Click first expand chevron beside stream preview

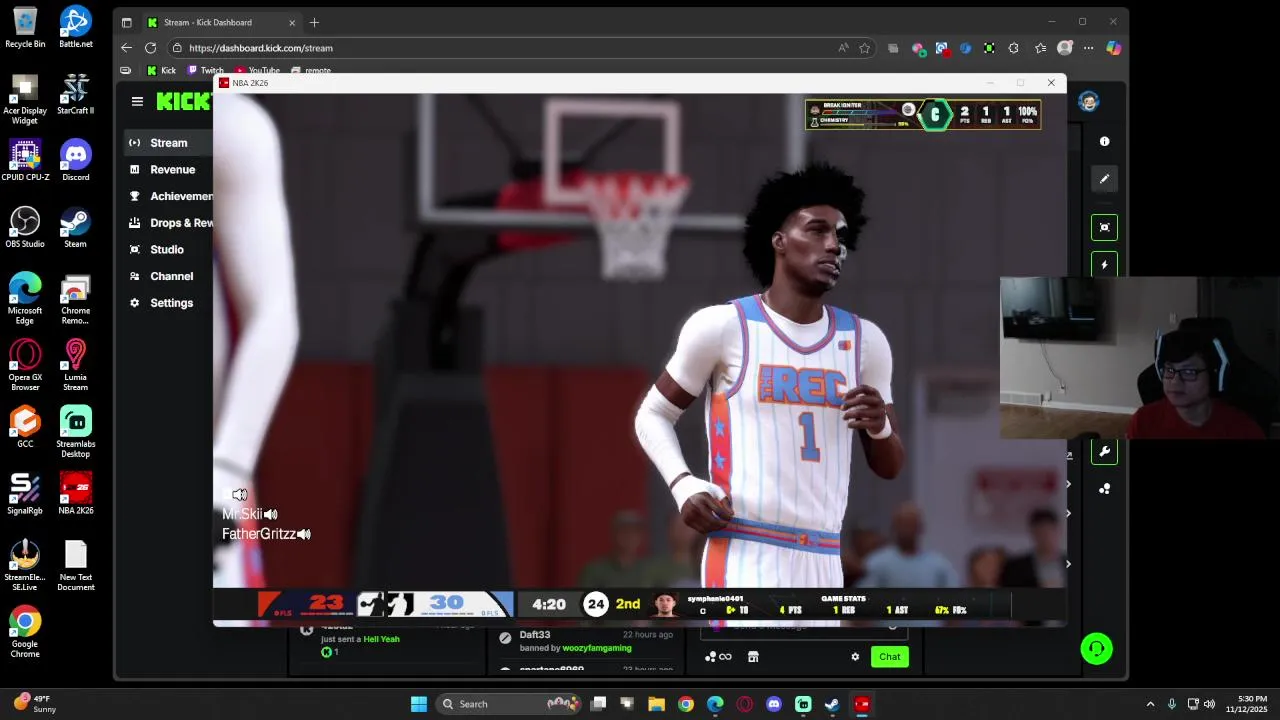(1068, 485)
